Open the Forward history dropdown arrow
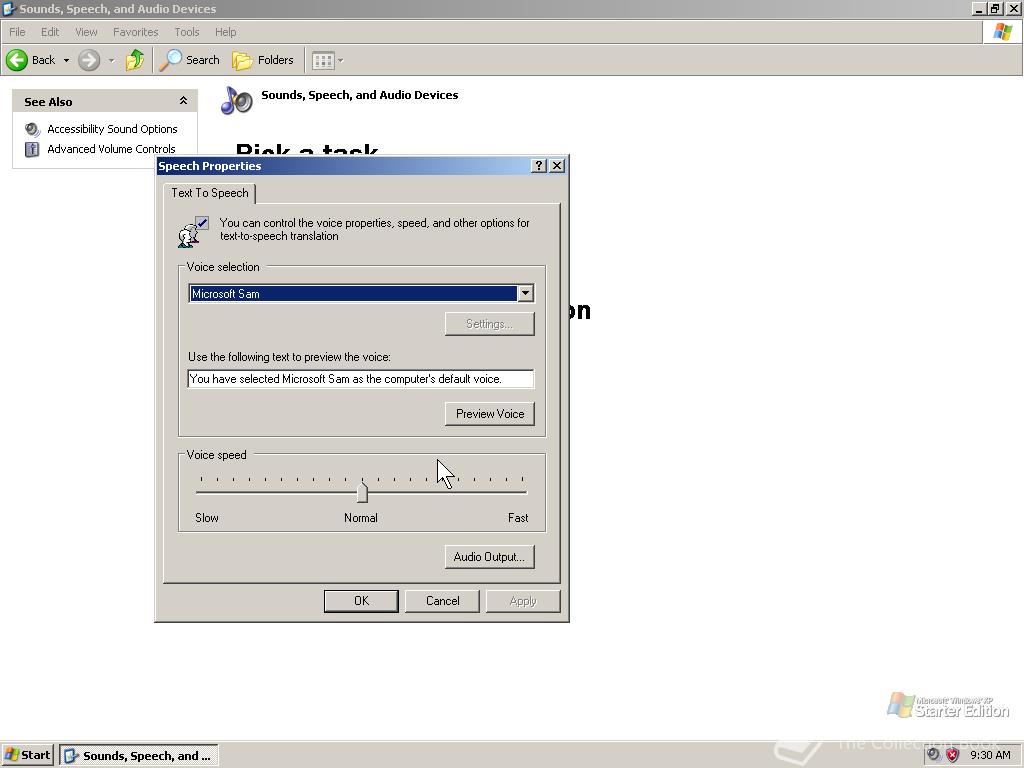Image resolution: width=1024 pixels, height=768 pixels. [x=111, y=60]
